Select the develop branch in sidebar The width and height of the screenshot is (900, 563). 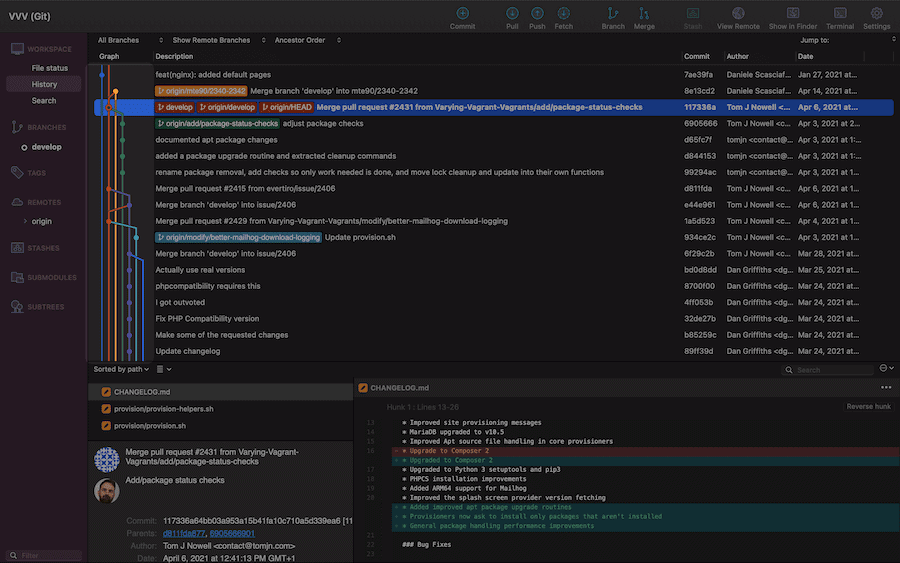pos(46,147)
